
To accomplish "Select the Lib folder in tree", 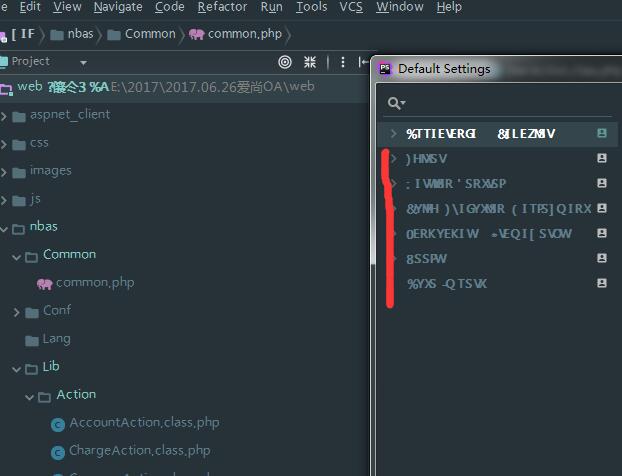I will [x=51, y=367].
